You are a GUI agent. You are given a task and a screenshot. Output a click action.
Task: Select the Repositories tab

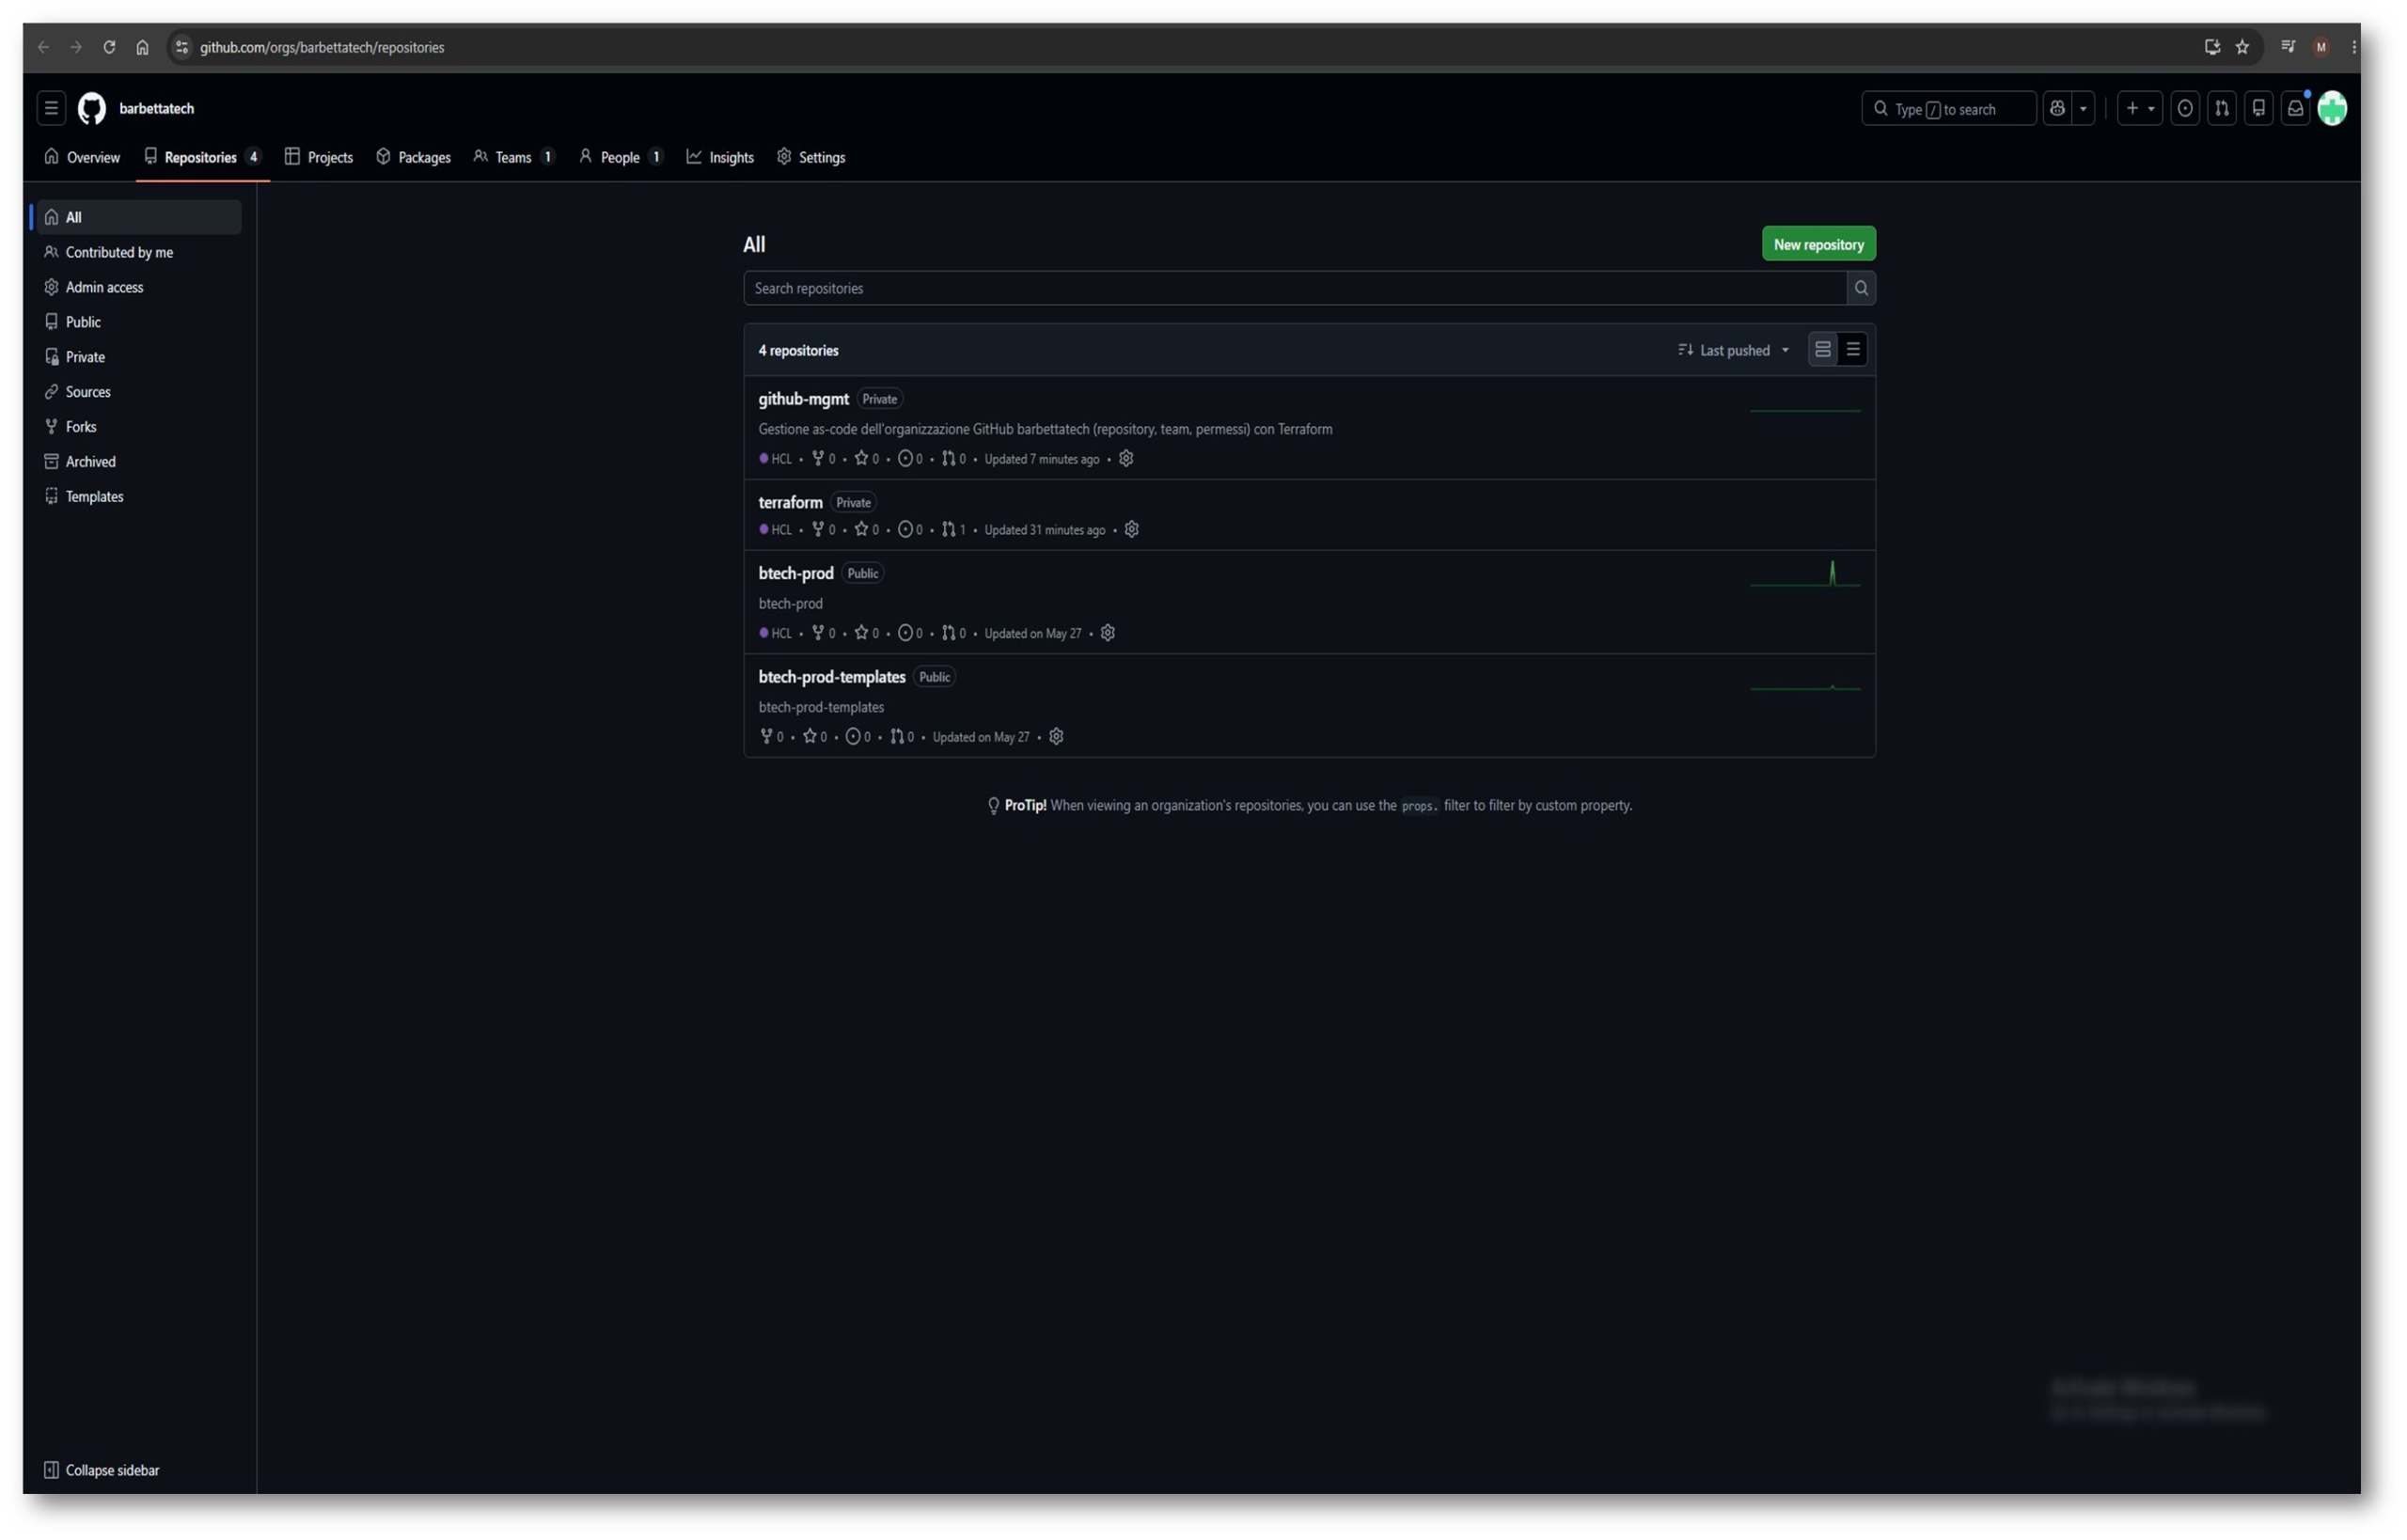tap(203, 157)
